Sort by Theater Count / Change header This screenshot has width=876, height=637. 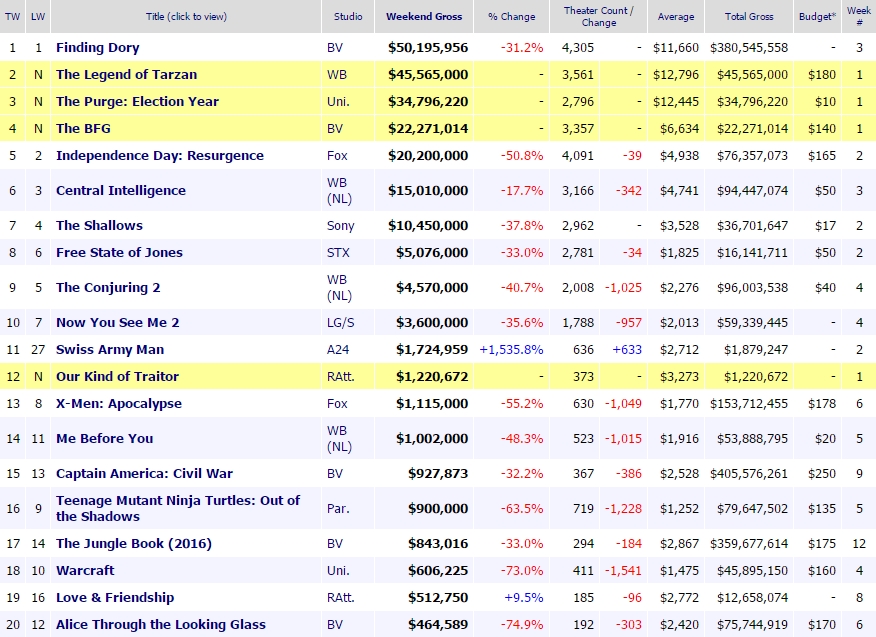pyautogui.click(x=598, y=16)
